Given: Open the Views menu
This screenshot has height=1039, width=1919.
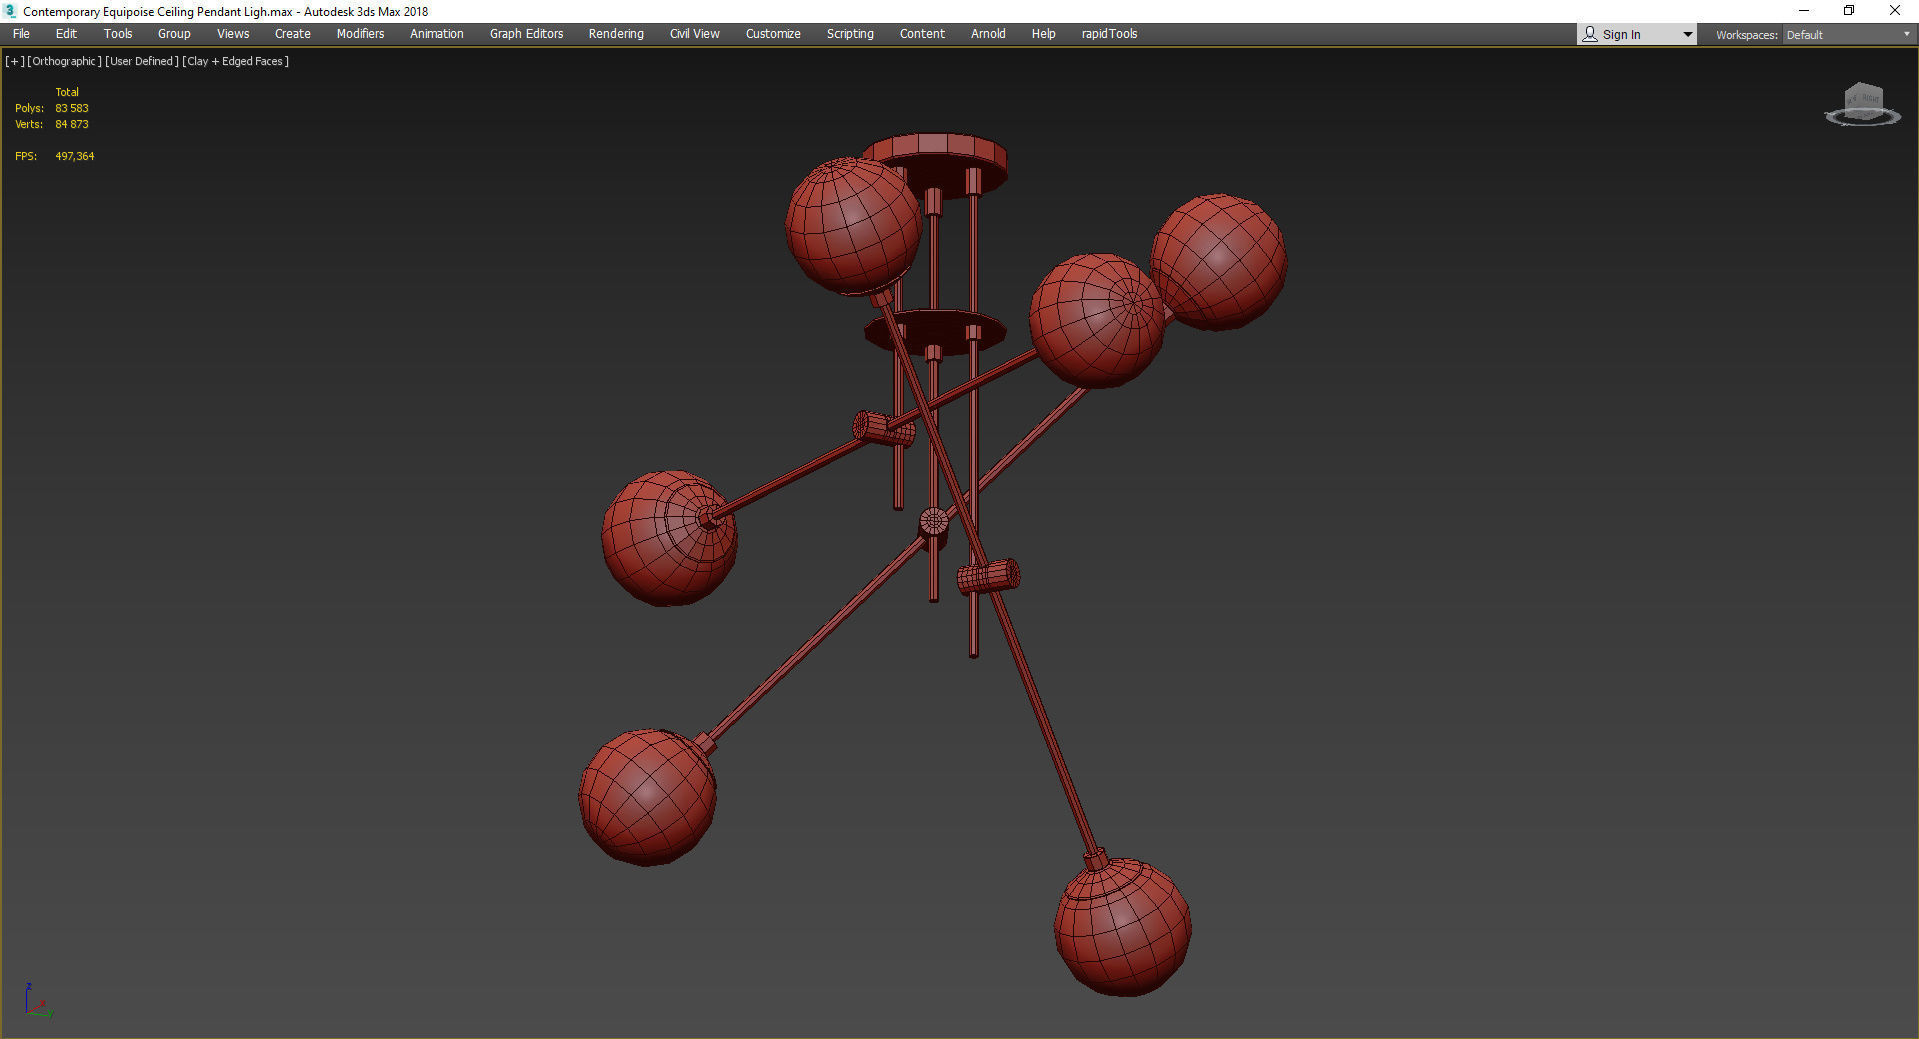Looking at the screenshot, I should (x=233, y=34).
